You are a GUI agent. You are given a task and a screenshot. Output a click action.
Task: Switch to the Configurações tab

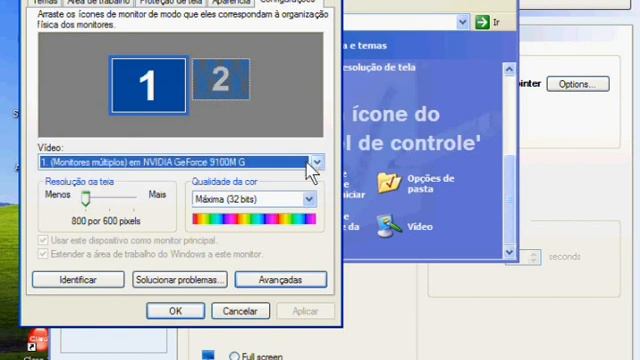tap(288, 2)
